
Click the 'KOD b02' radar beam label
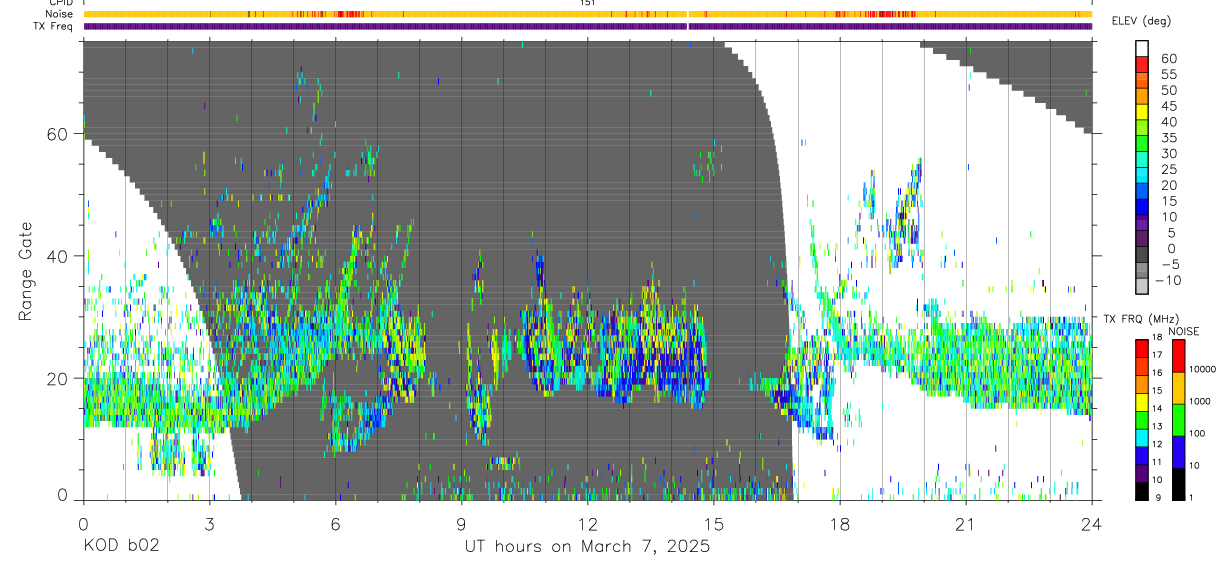point(121,547)
